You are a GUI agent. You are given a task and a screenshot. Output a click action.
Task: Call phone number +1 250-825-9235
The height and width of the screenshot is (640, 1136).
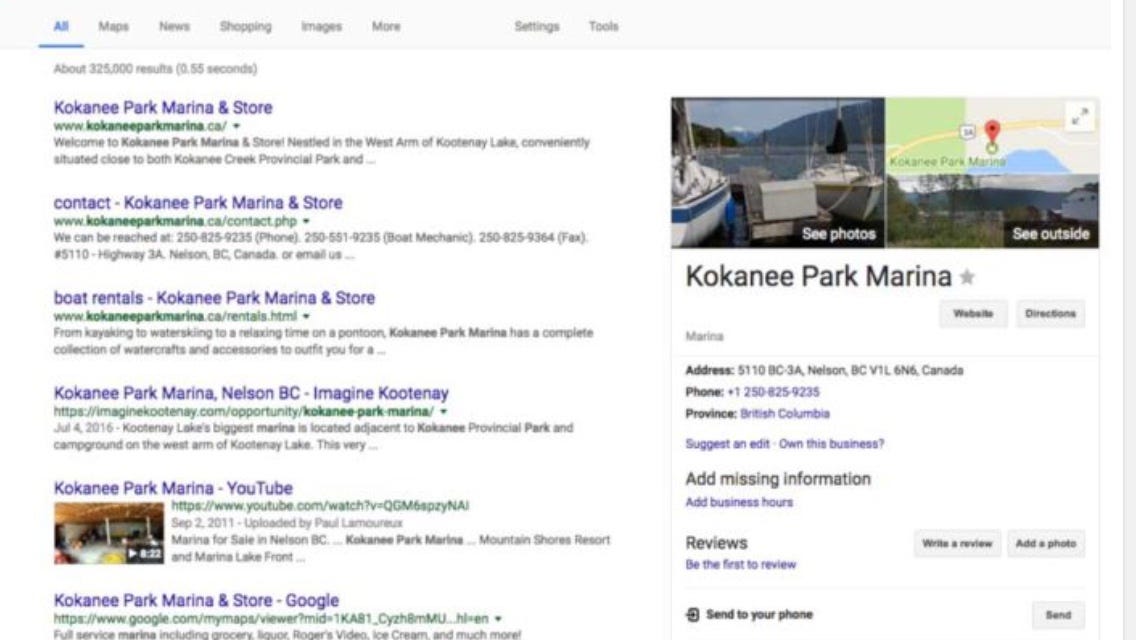click(x=773, y=392)
